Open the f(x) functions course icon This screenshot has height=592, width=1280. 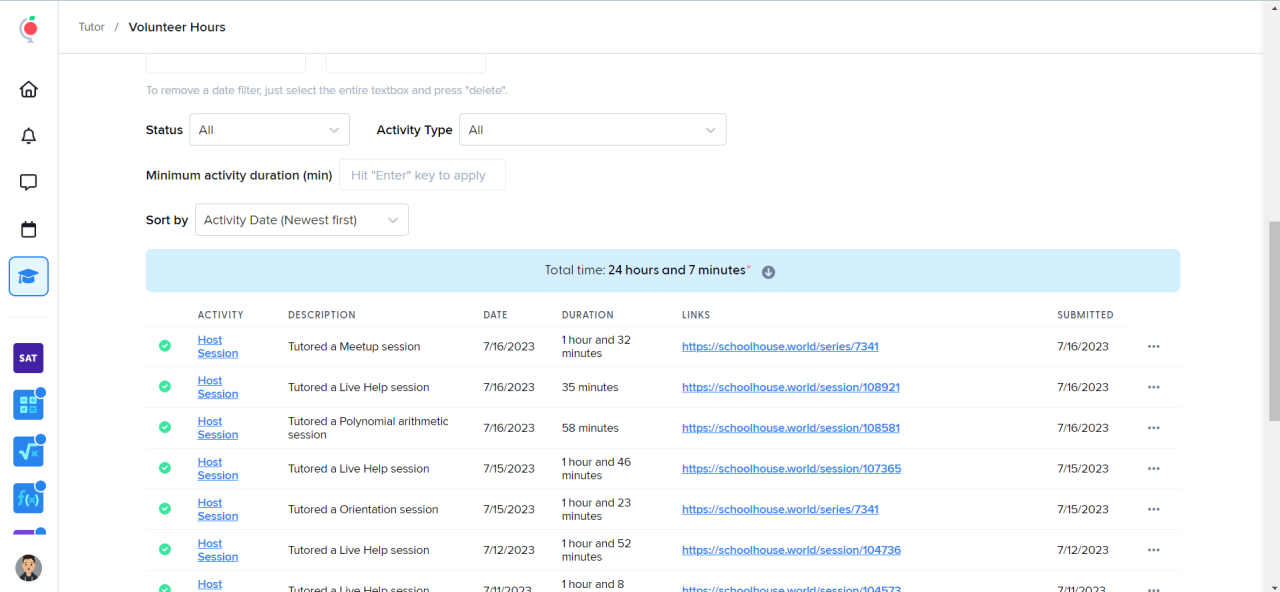(x=28, y=497)
